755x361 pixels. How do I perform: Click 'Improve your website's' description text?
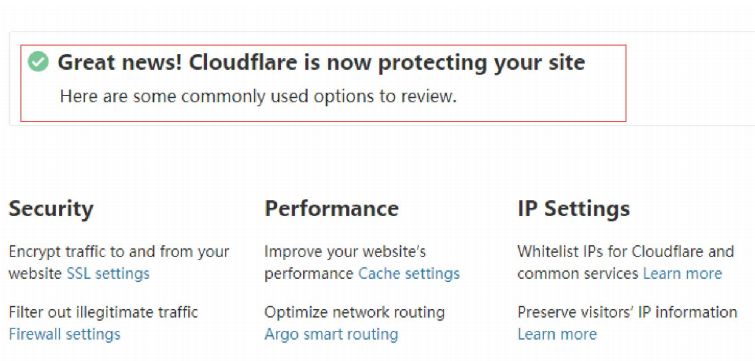(x=345, y=252)
